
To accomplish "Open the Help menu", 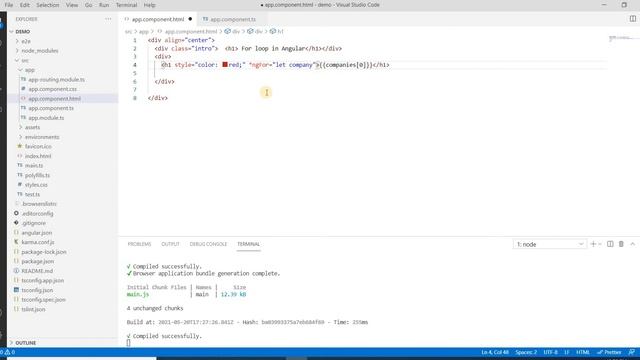I will coord(149,5).
